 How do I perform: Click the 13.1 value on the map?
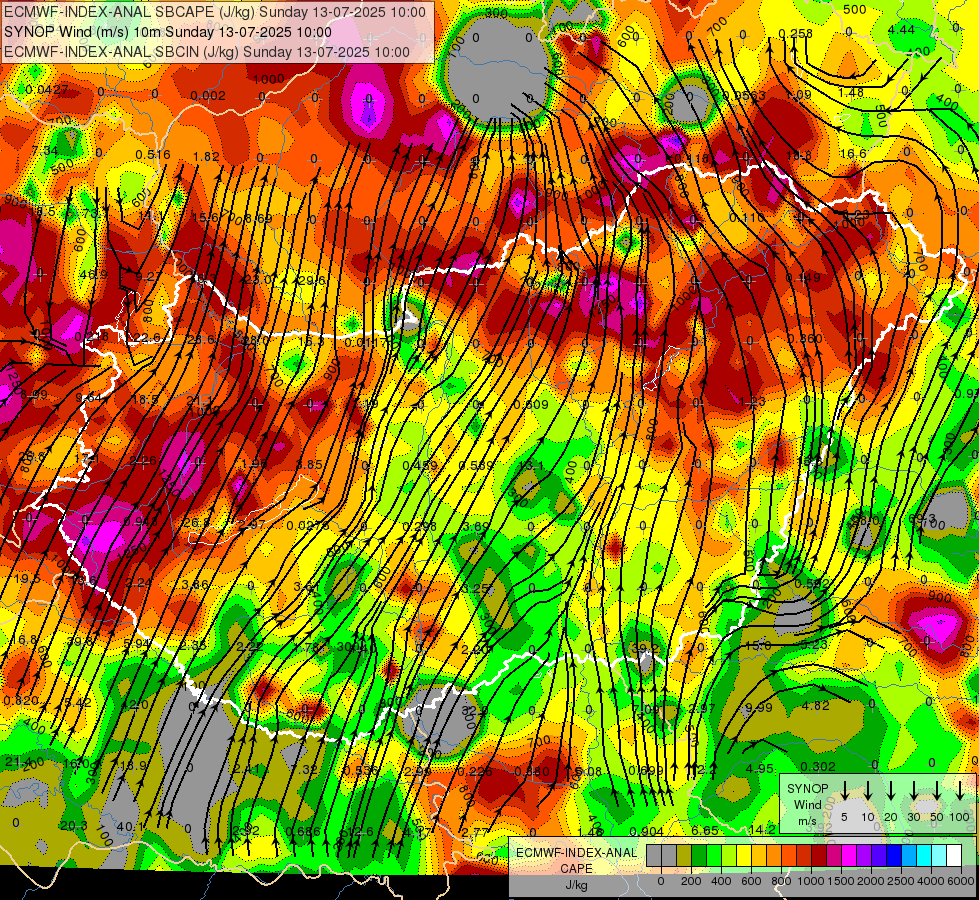531,465
